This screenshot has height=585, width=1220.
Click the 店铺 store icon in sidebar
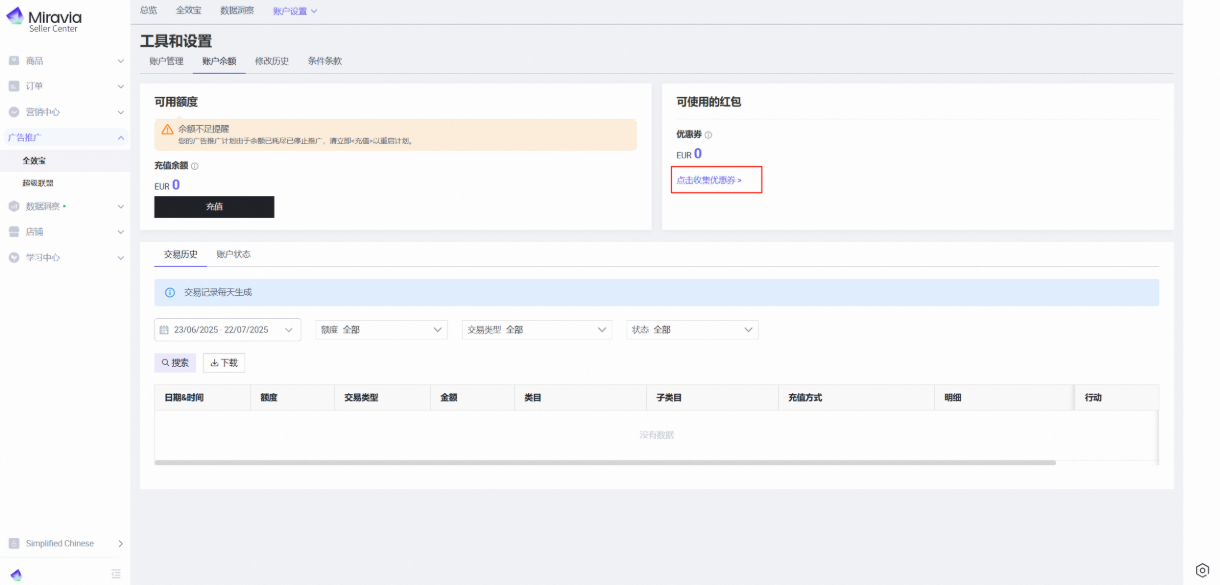[14, 232]
